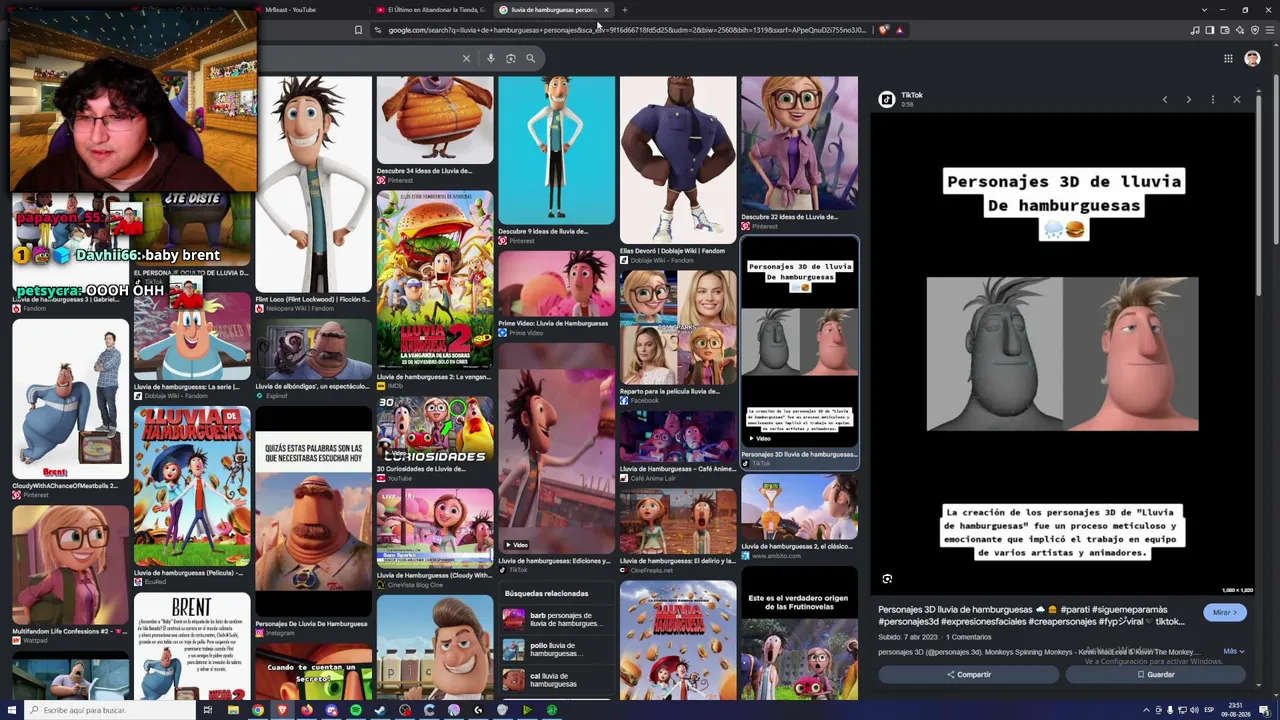1280x720 pixels.
Task: Click the browser address bar URL
Action: click(x=627, y=30)
